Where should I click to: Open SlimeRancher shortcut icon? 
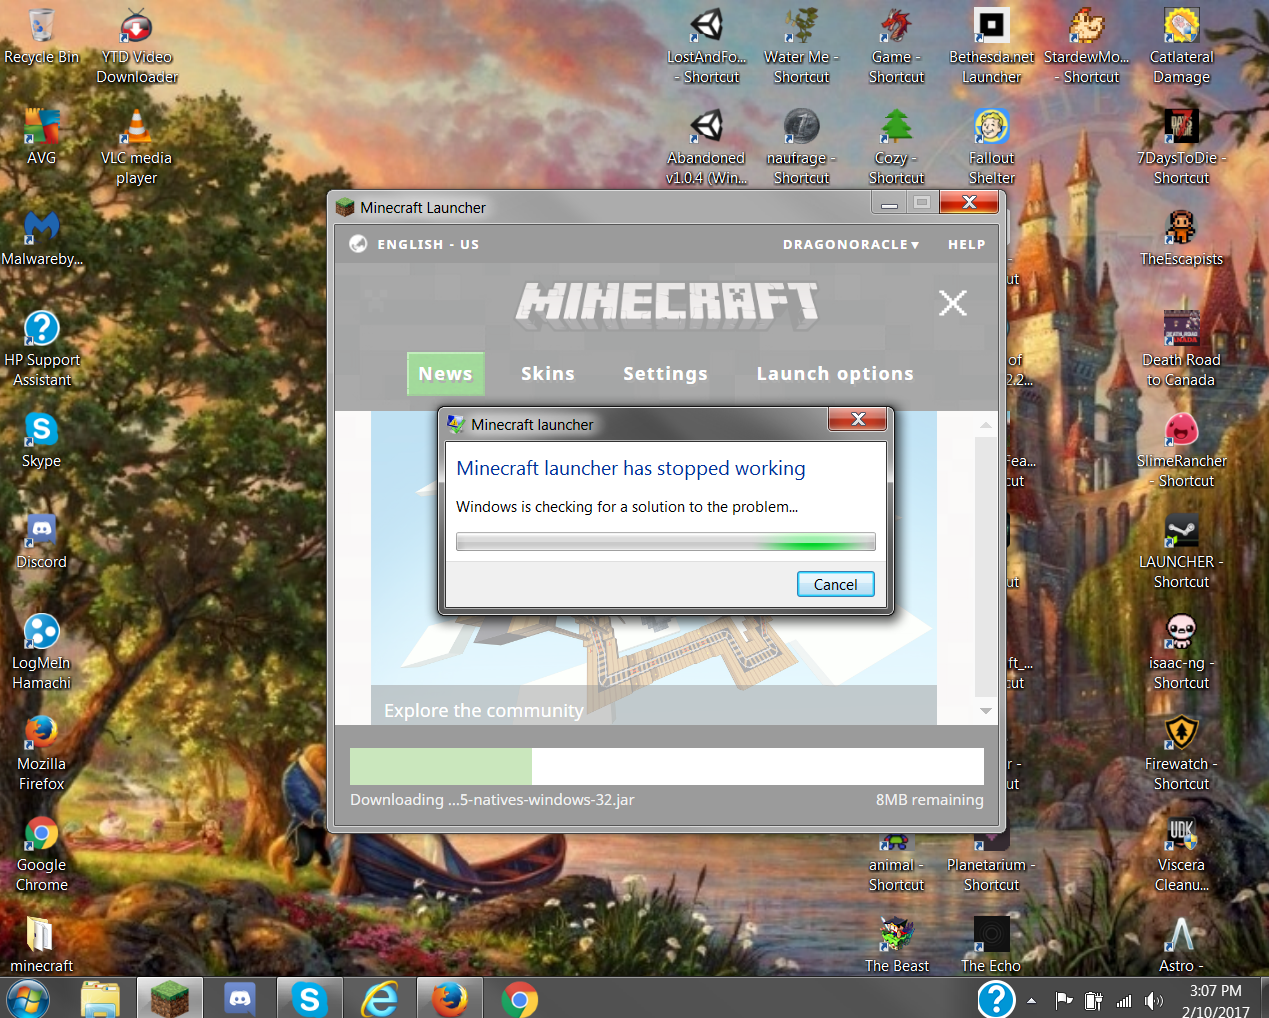(x=1181, y=451)
